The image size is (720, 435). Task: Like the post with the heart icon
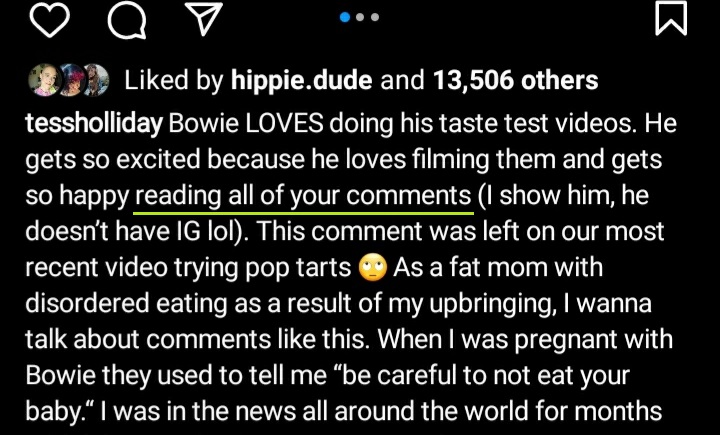tap(50, 20)
